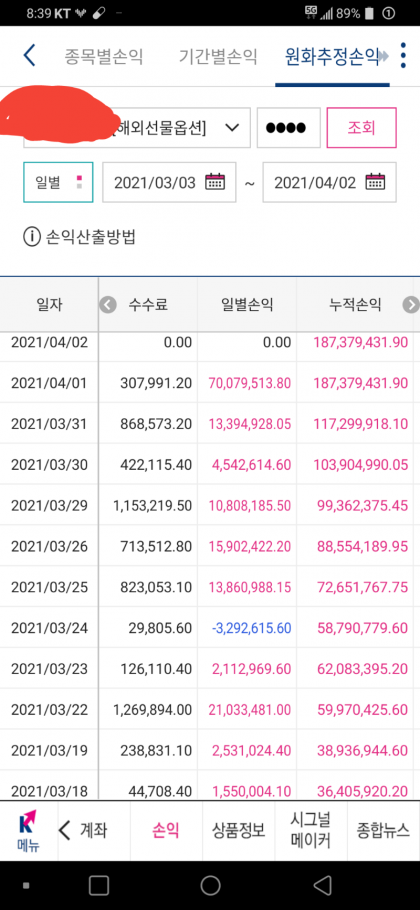Viewport: 420px width, 910px height.
Task: Tap the Android home button
Action: click(210, 886)
